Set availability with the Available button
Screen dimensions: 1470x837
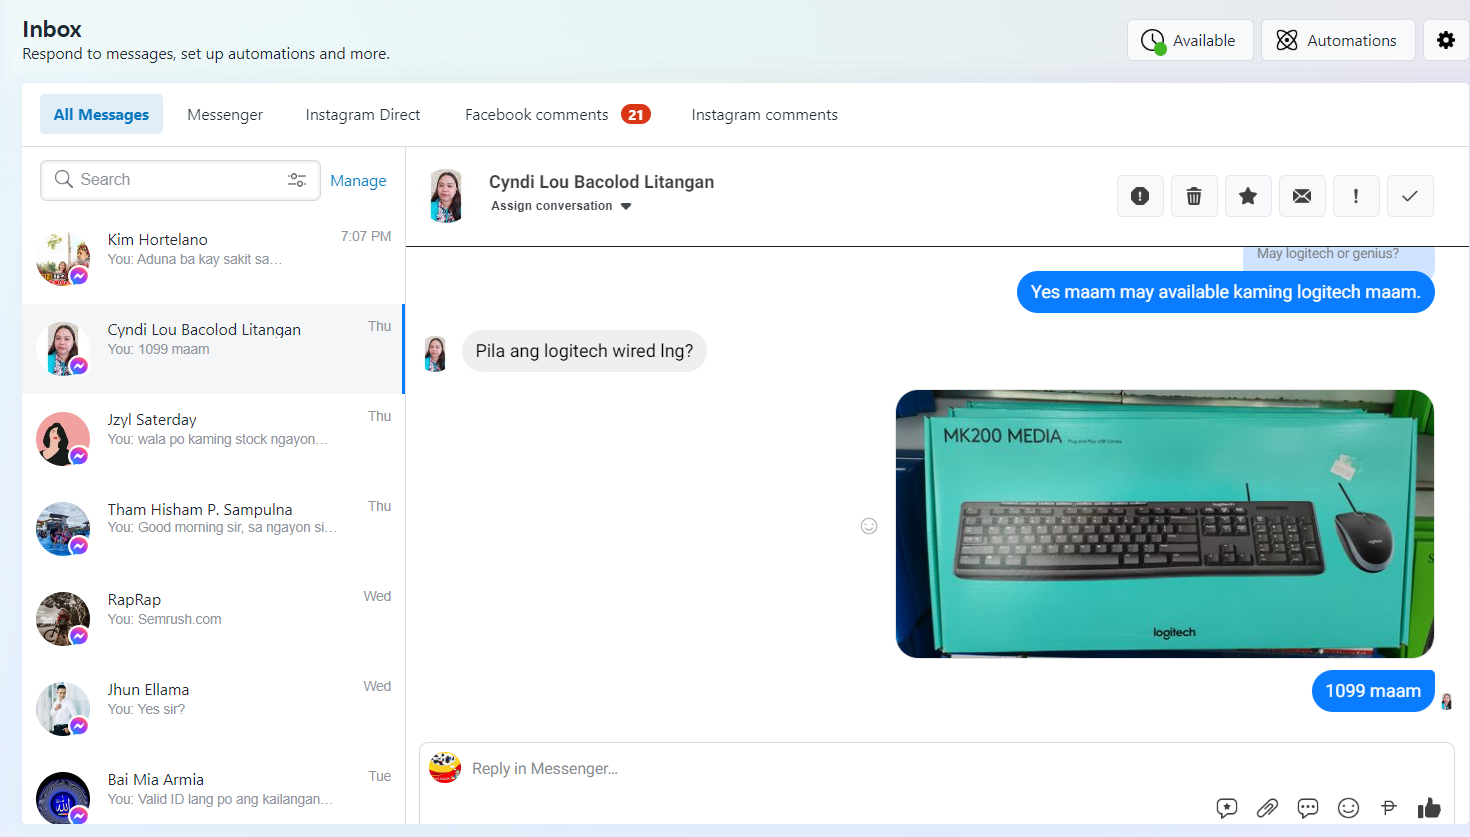[x=1190, y=40]
